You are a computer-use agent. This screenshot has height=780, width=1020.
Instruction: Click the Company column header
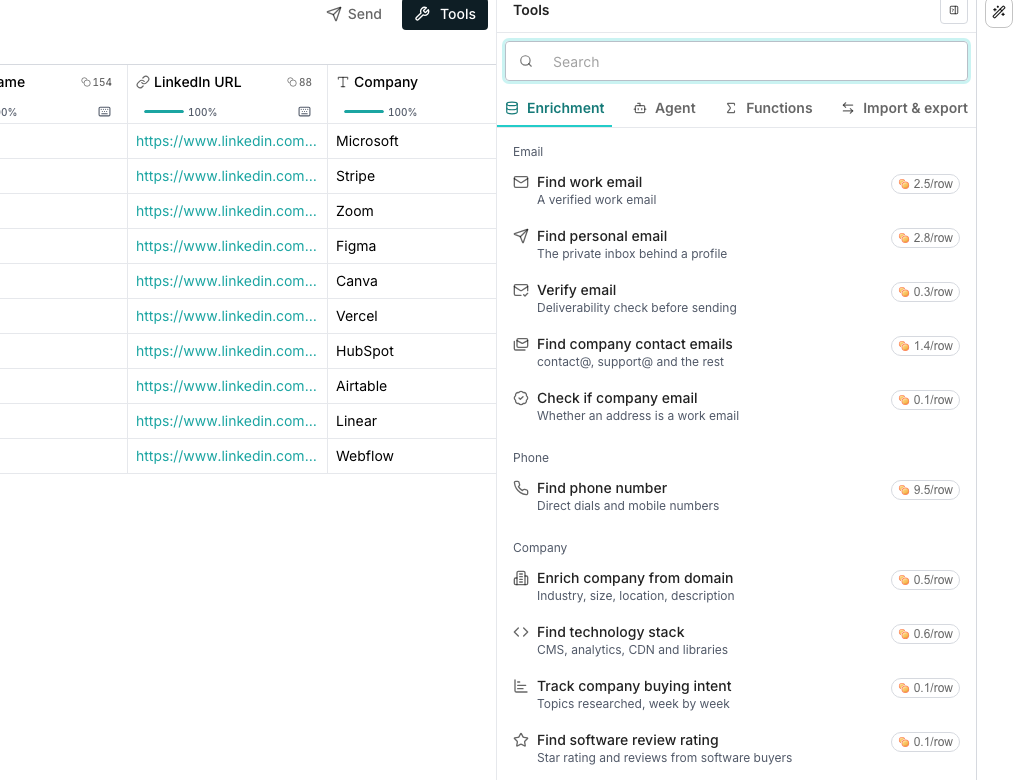pos(412,94)
